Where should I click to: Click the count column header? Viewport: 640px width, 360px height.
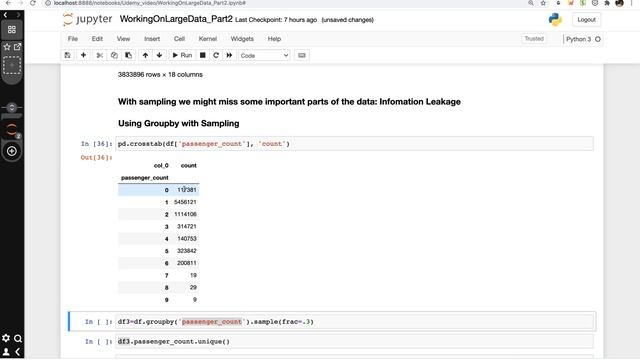[x=189, y=166]
